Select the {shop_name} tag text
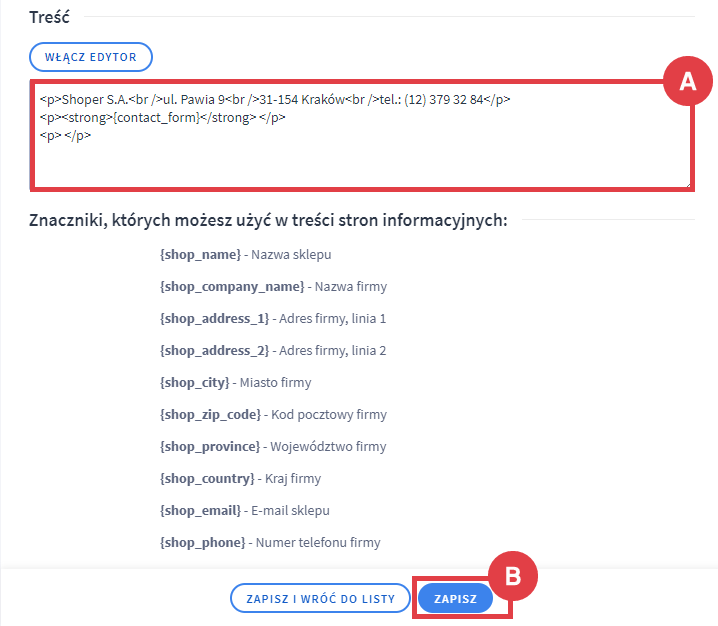Image resolution: width=718 pixels, height=626 pixels. pyautogui.click(x=200, y=255)
